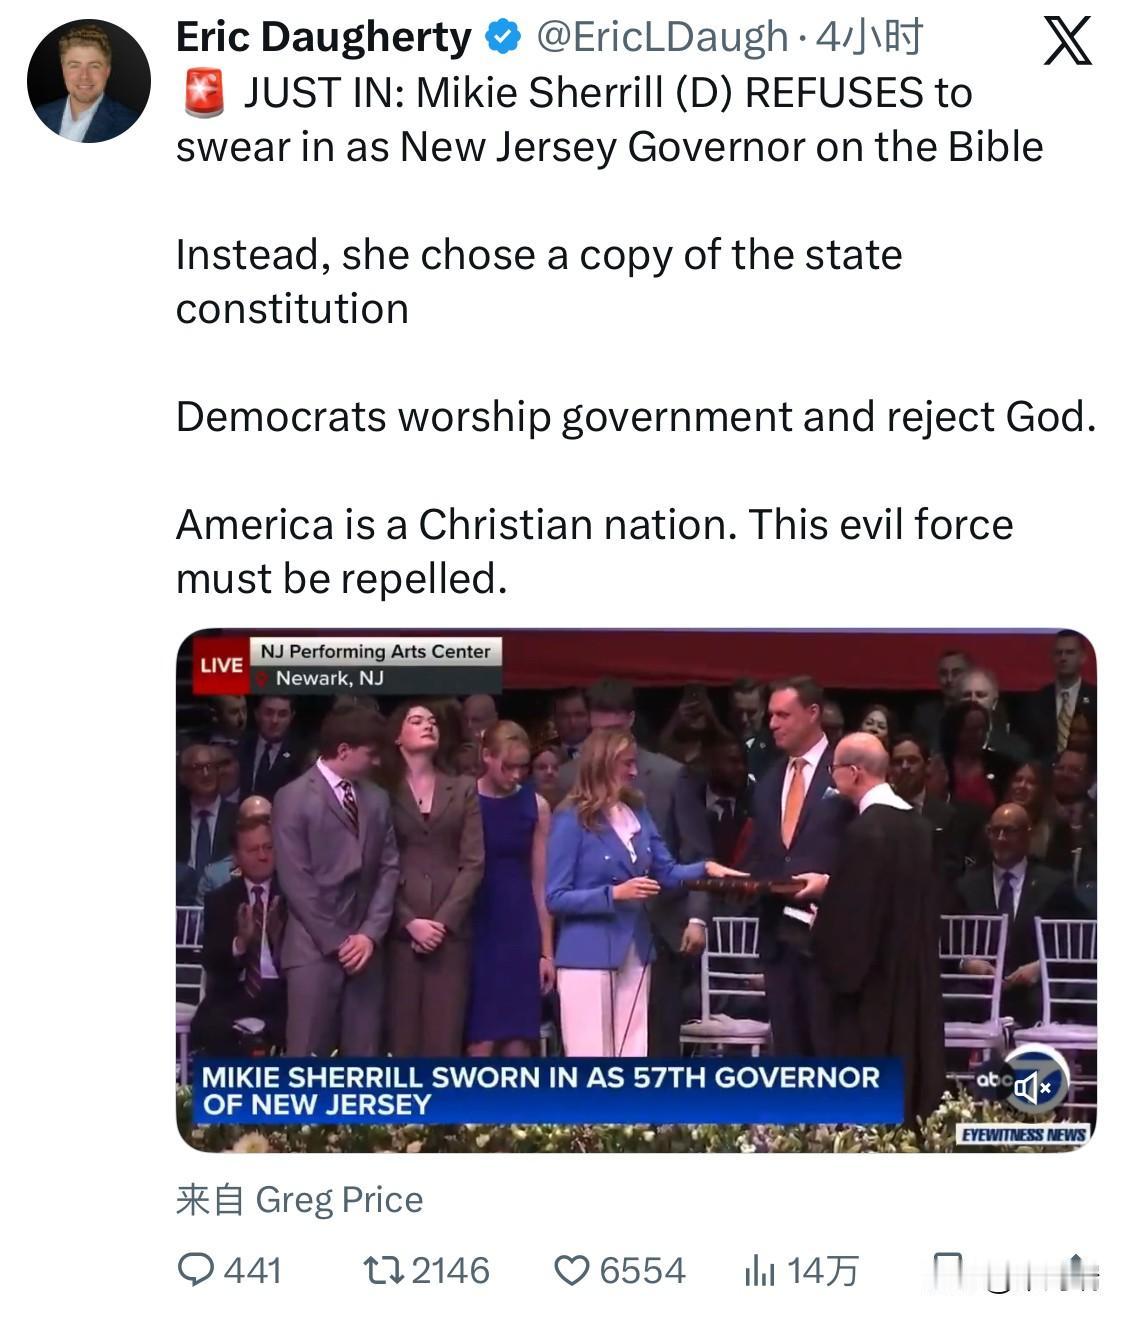Open the @EricLDaugh handle link

663,38
